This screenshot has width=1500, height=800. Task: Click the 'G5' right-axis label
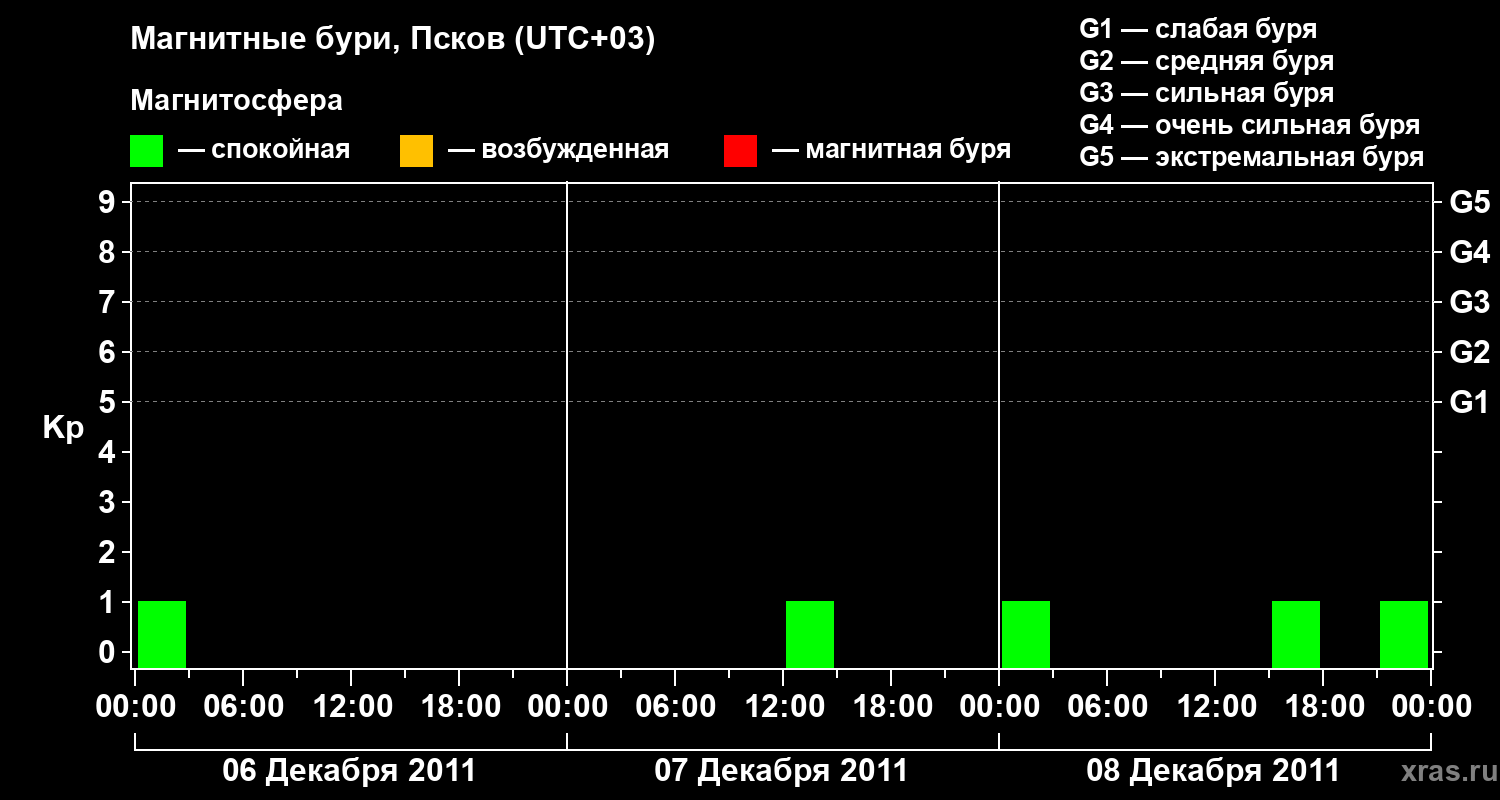[x=1470, y=202]
